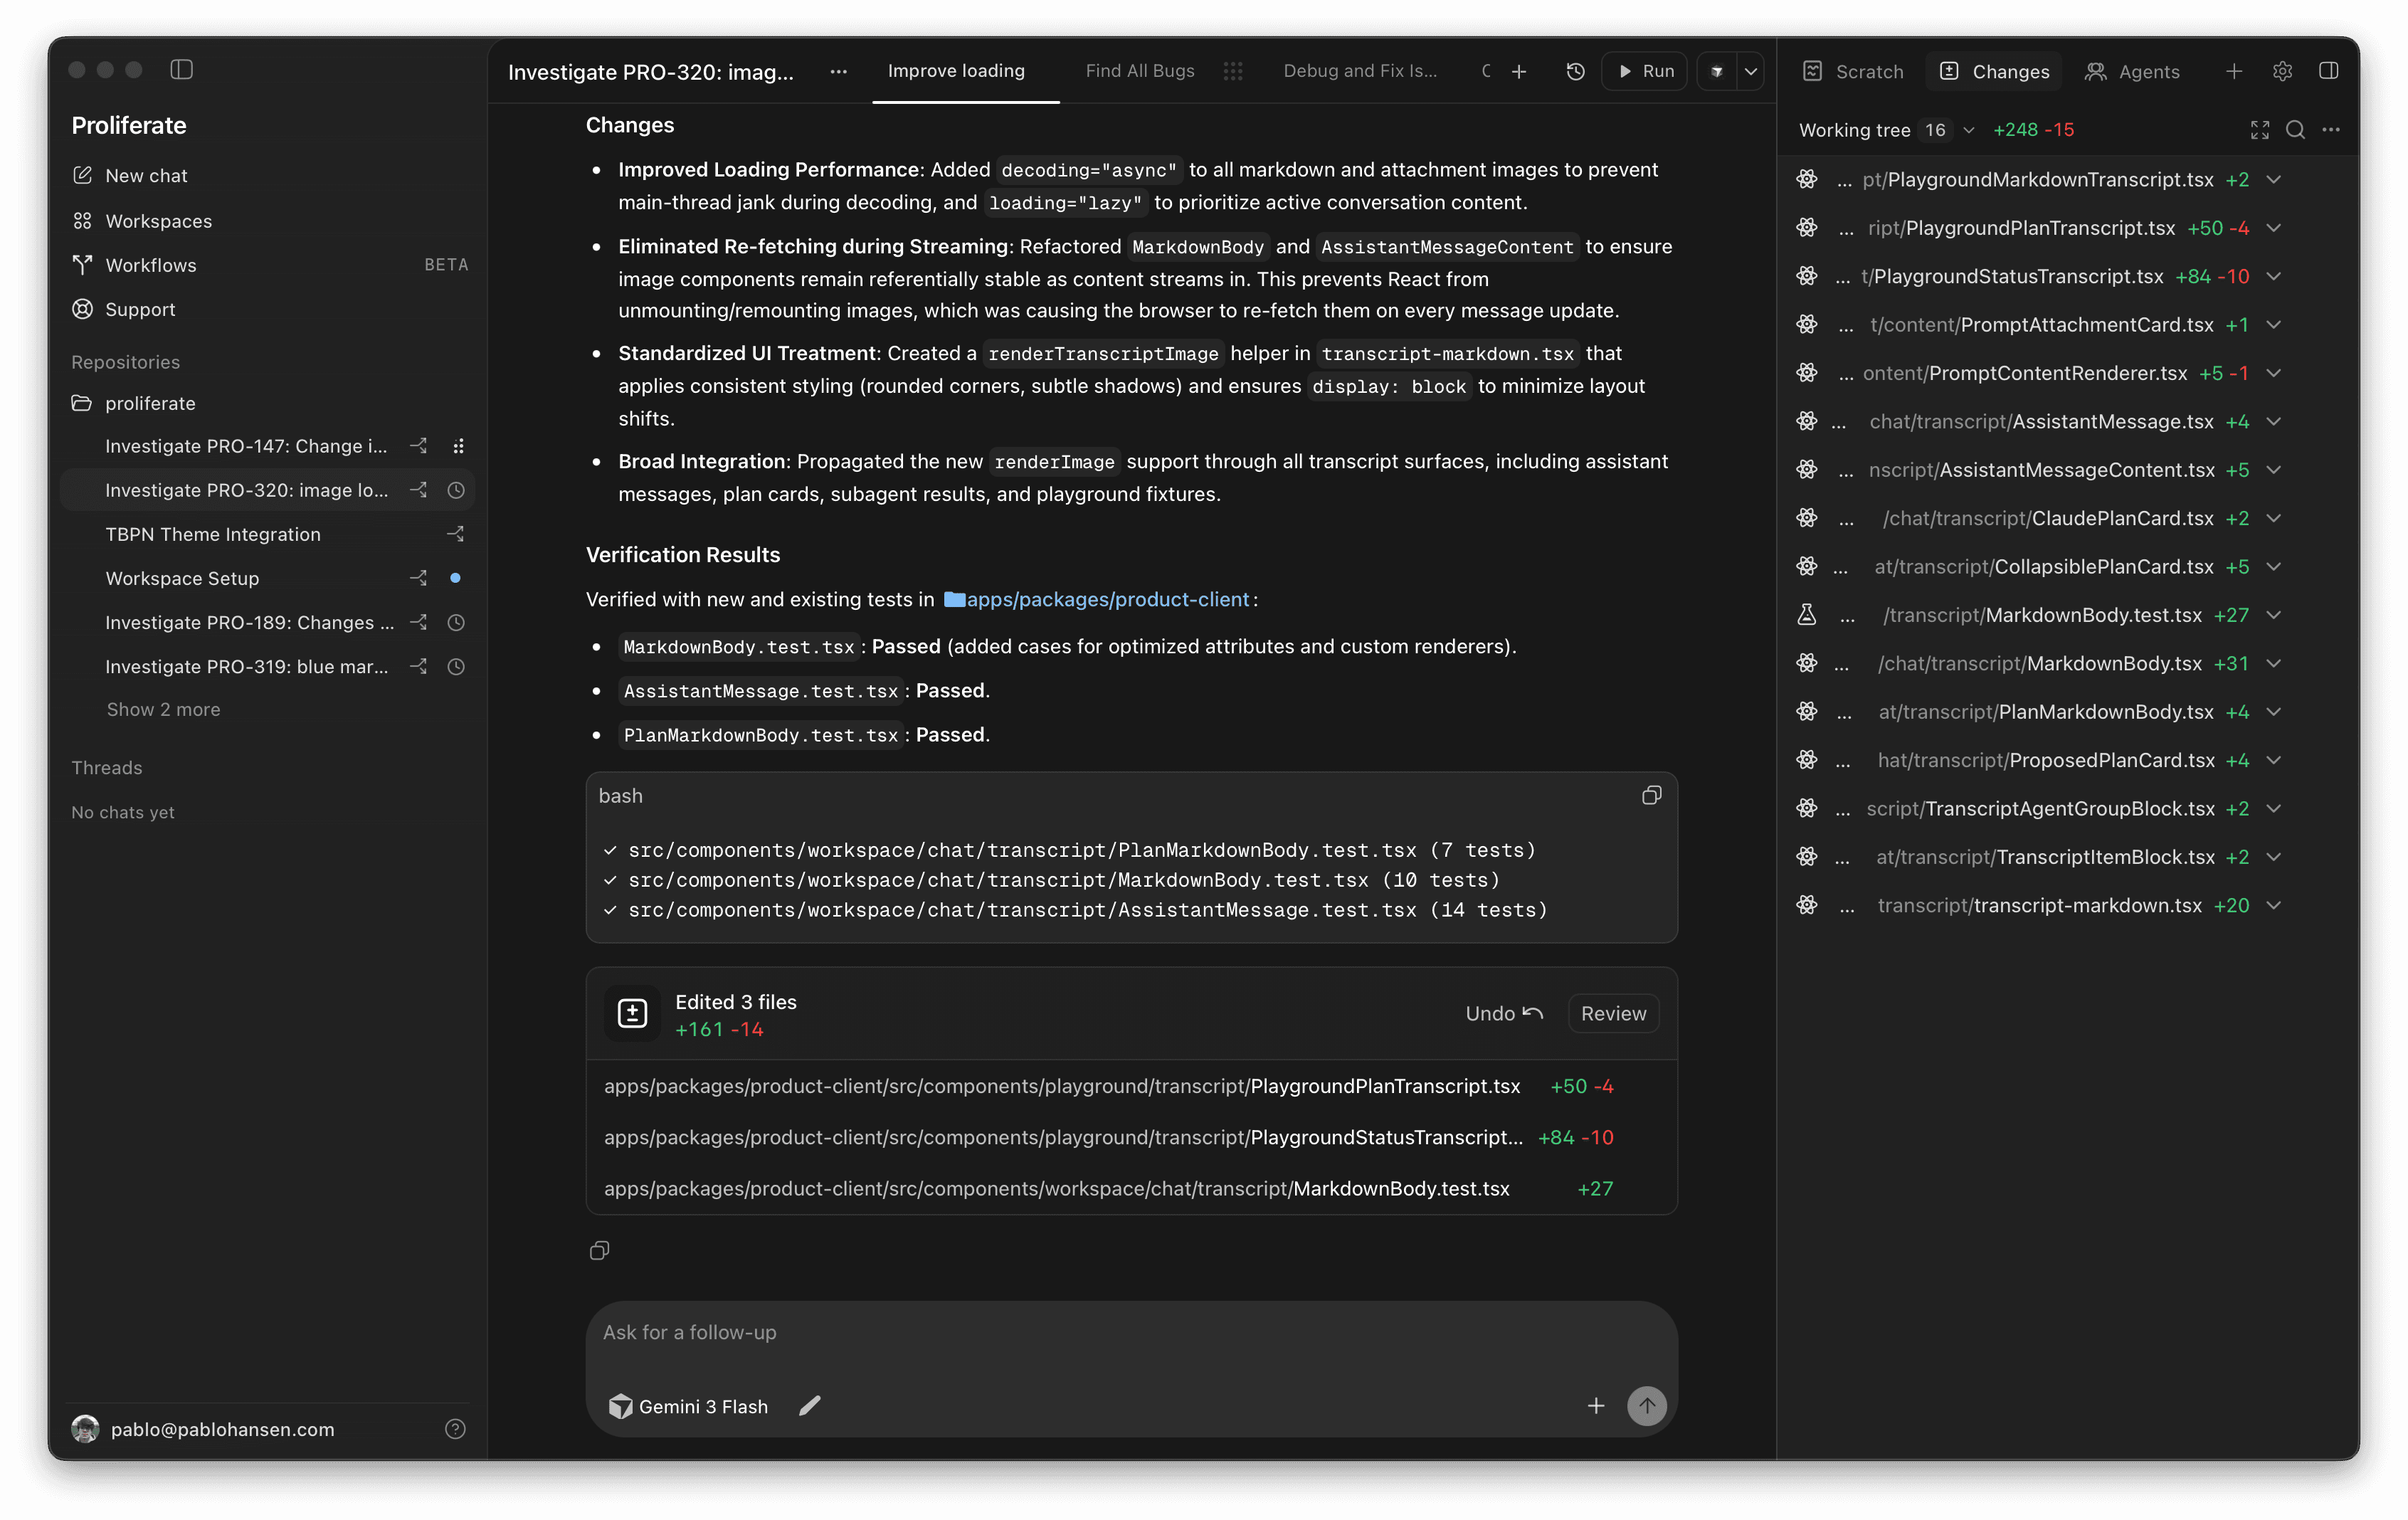
Task: Open the Changes tab
Action: 1995,71
